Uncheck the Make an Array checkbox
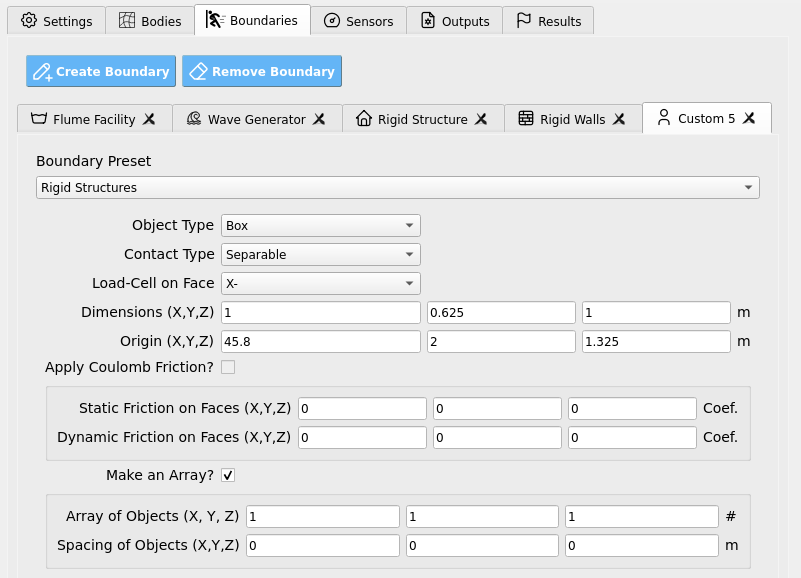This screenshot has width=801, height=578. click(x=228, y=475)
